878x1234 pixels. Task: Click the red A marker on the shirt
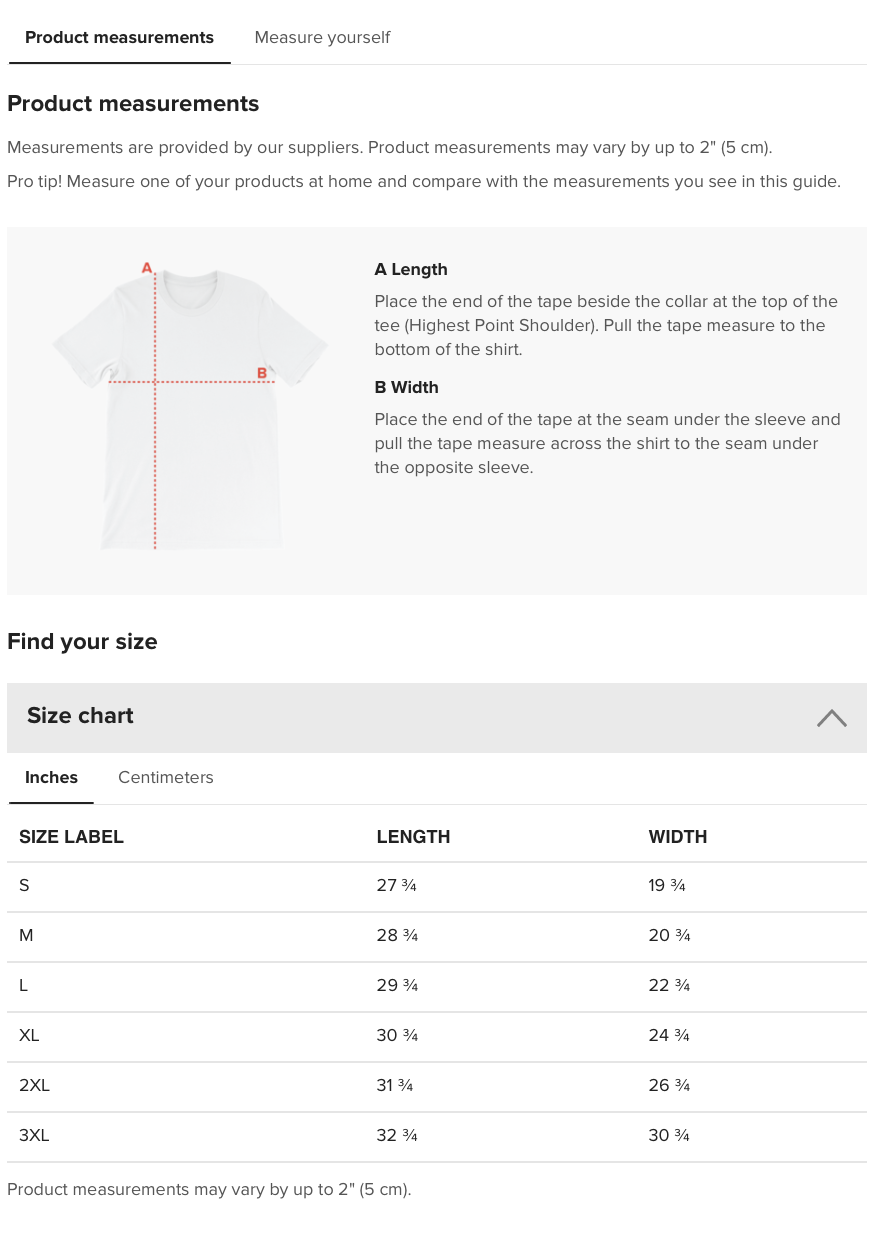(x=147, y=268)
